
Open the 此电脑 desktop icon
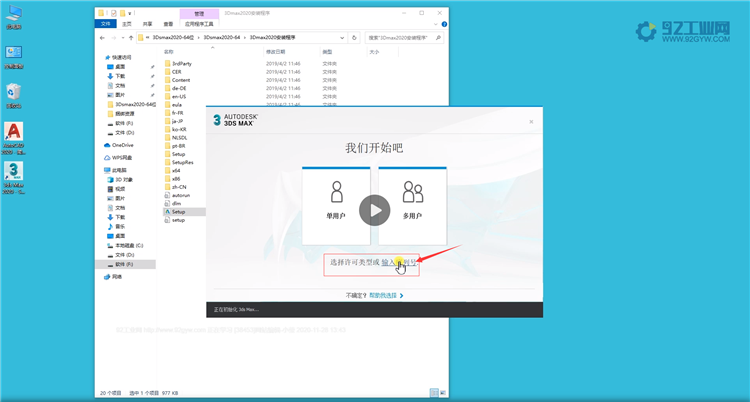13,17
